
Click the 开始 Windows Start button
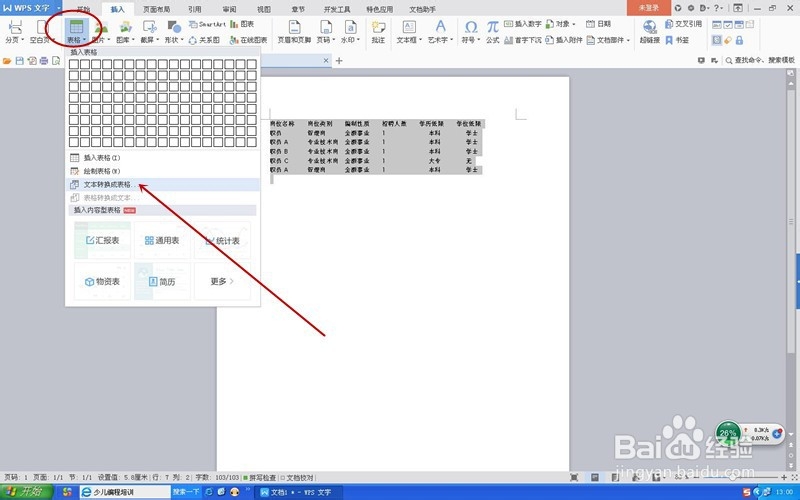26,492
